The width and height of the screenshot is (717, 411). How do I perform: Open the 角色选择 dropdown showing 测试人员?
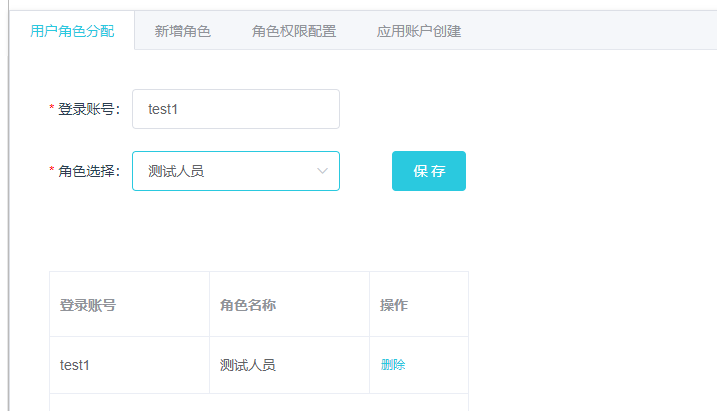(x=225, y=171)
